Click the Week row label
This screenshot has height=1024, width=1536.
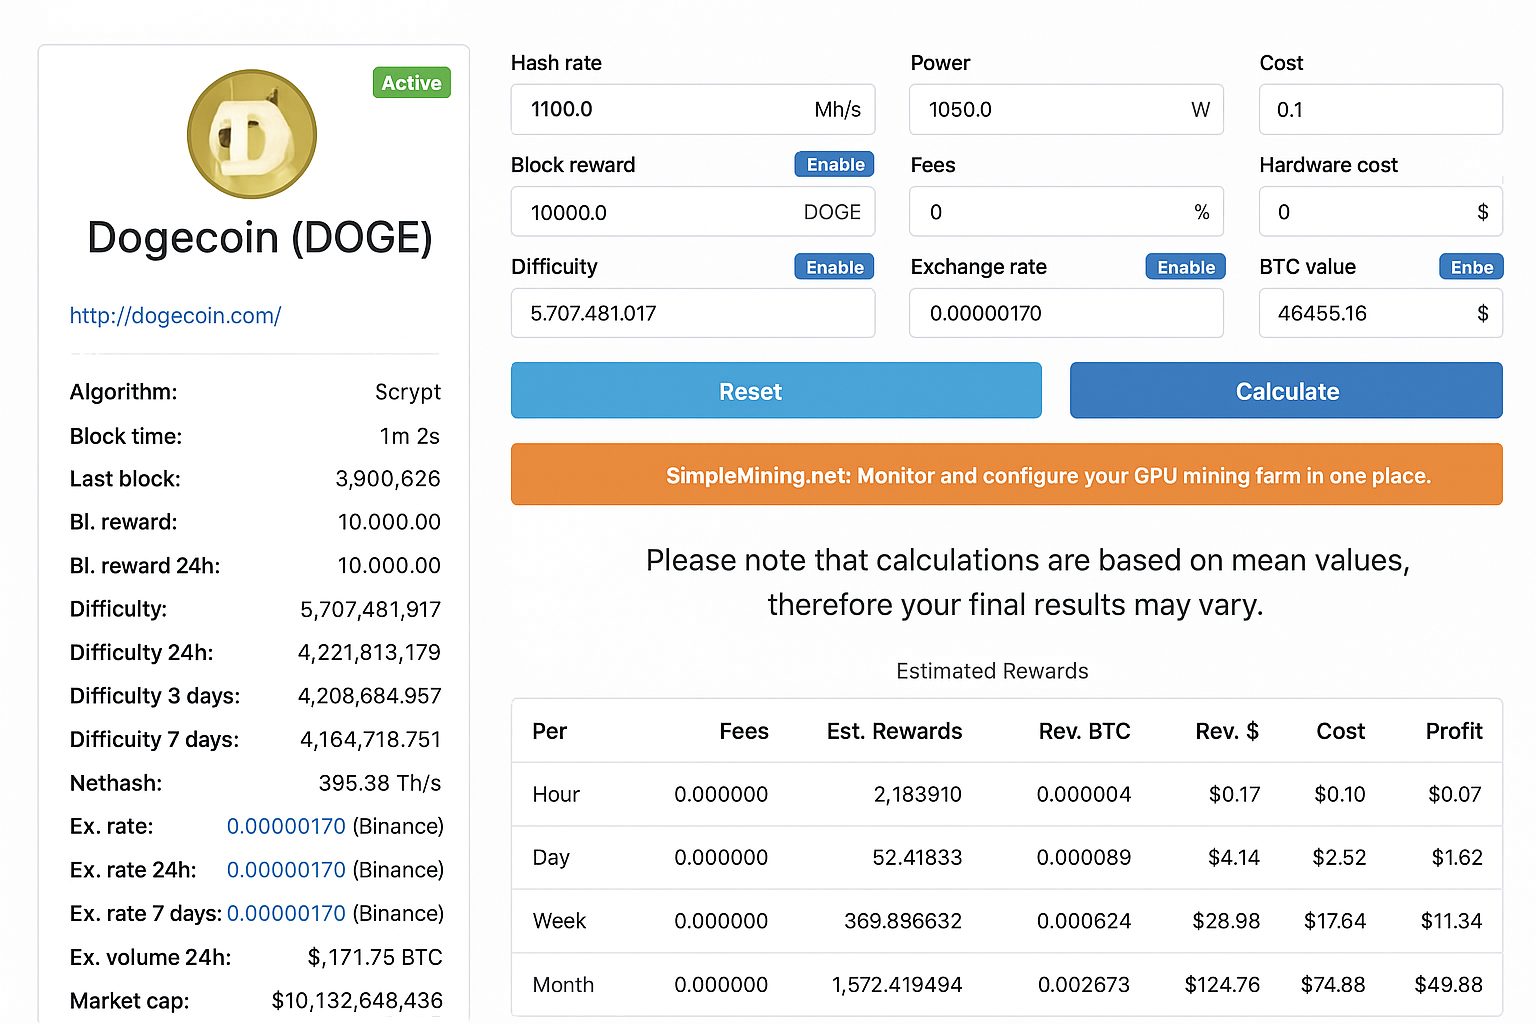[559, 921]
